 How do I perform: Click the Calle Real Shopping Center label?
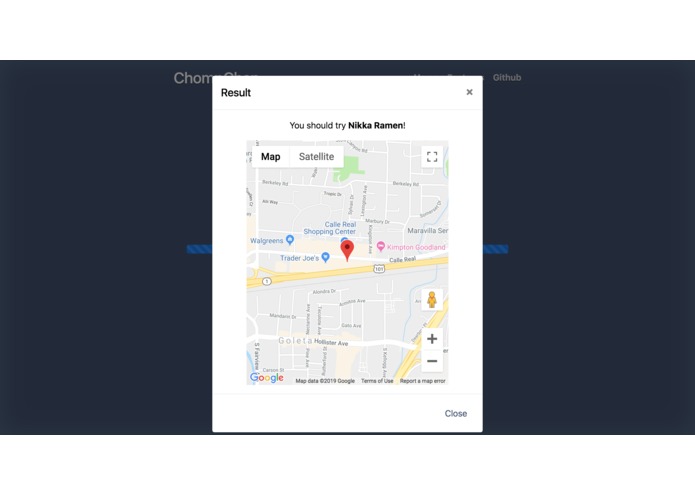click(x=330, y=228)
